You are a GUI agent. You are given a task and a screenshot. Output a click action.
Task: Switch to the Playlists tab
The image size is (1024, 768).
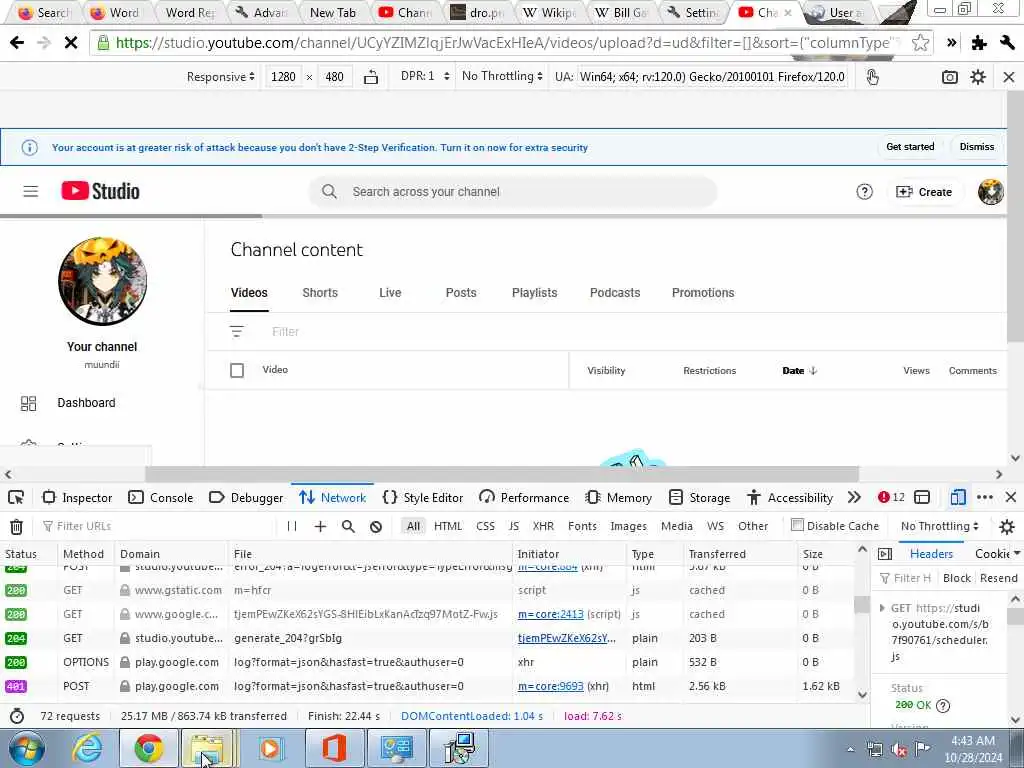coord(534,293)
